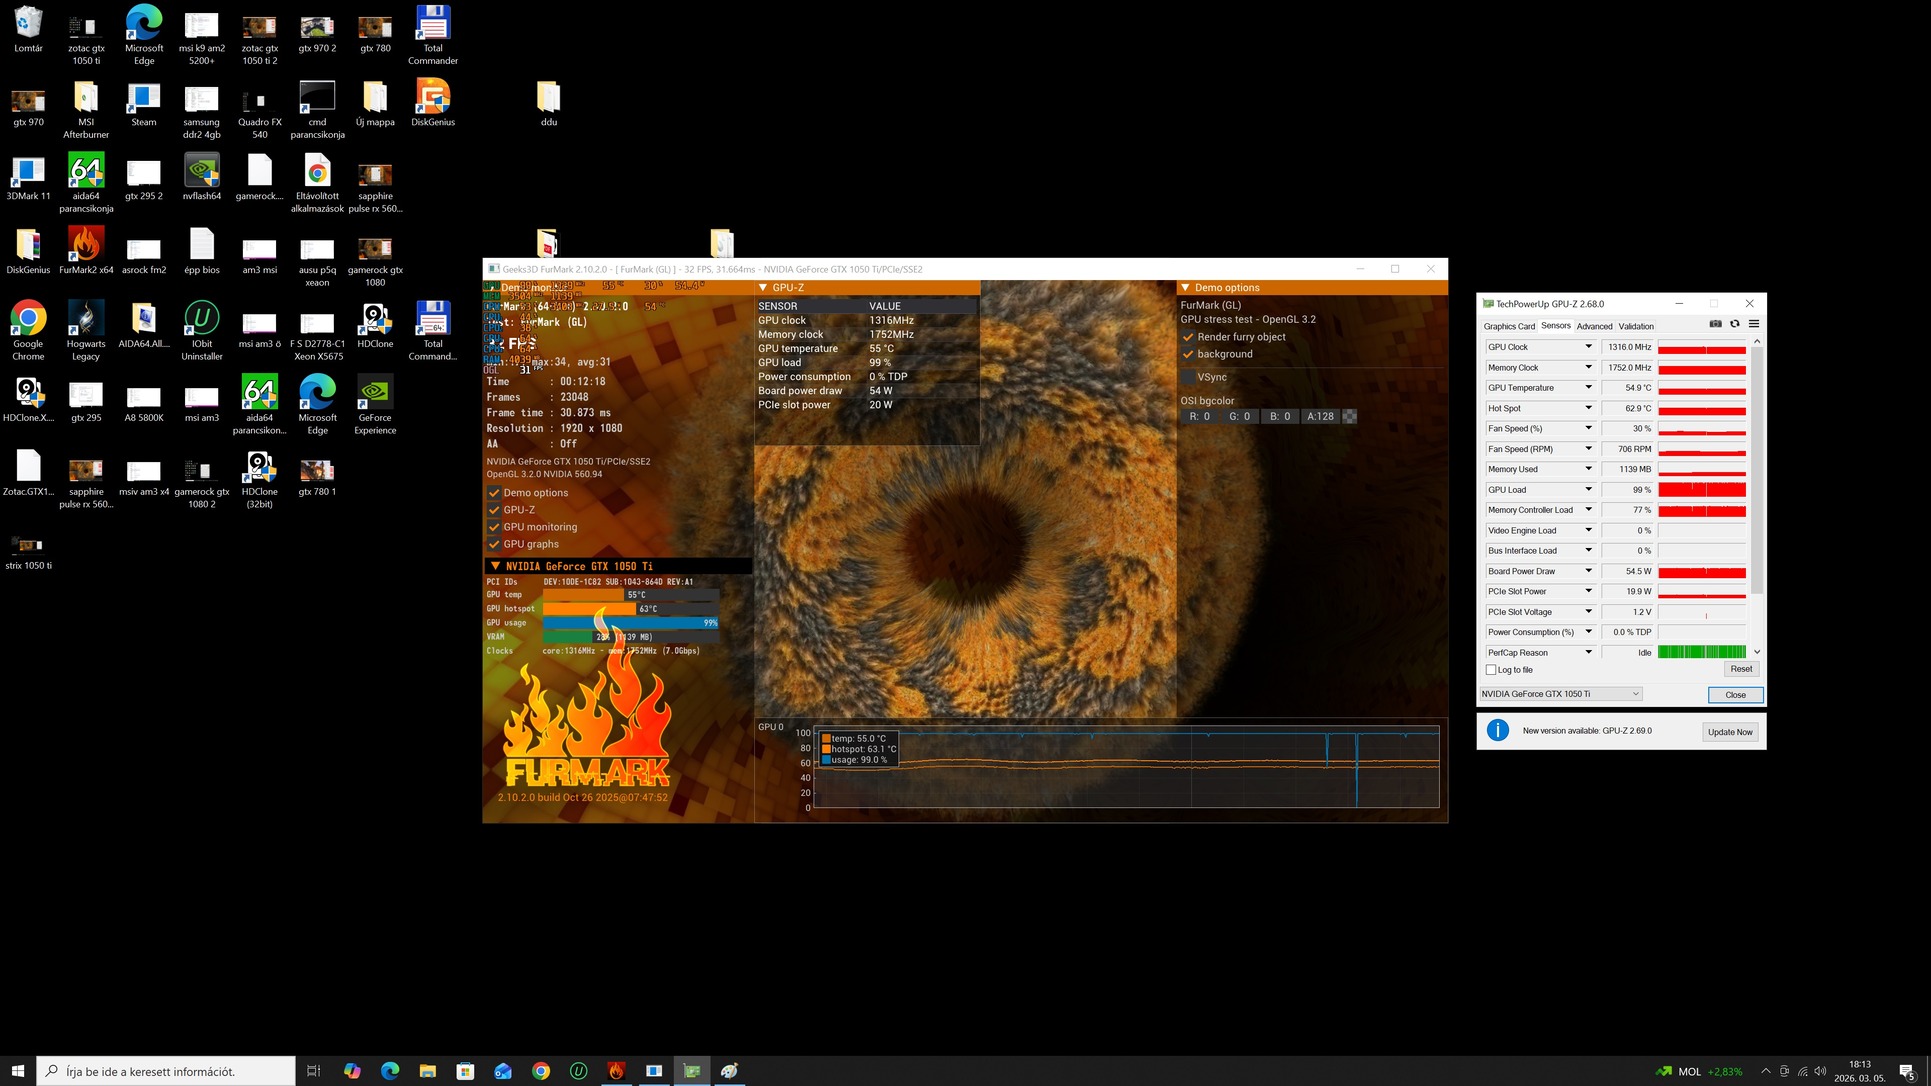Screen dimensions: 1931x1086
Task: Switch to the Graphics Card tab
Action: pos(1508,326)
